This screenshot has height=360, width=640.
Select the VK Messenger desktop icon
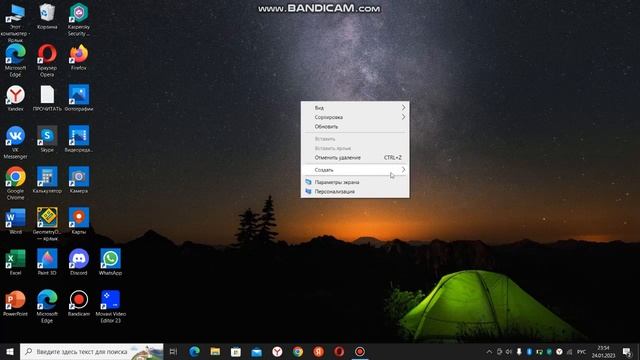point(16,142)
